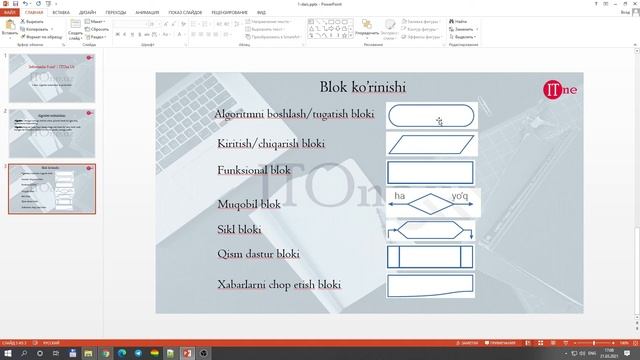This screenshot has width=640, height=360.
Task: Click the Save icon in Quick Access toolbar
Action: pyautogui.click(x=16, y=4)
